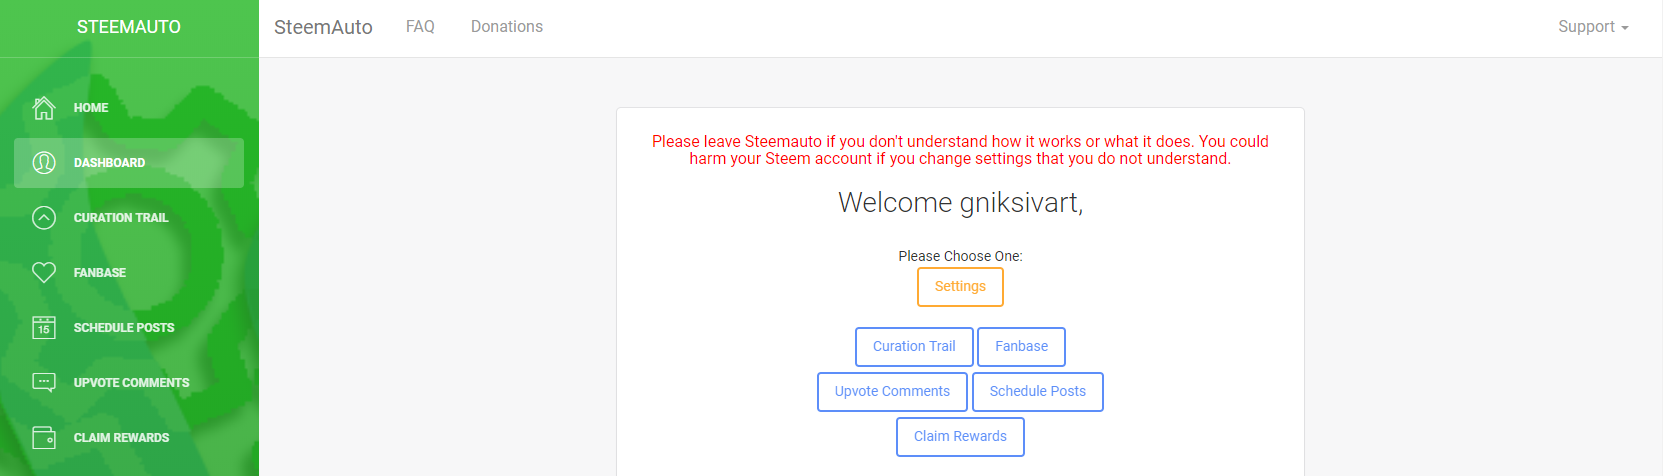Expand the Support dropdown menu
Screen dimensions: 1663x476
(x=1593, y=27)
